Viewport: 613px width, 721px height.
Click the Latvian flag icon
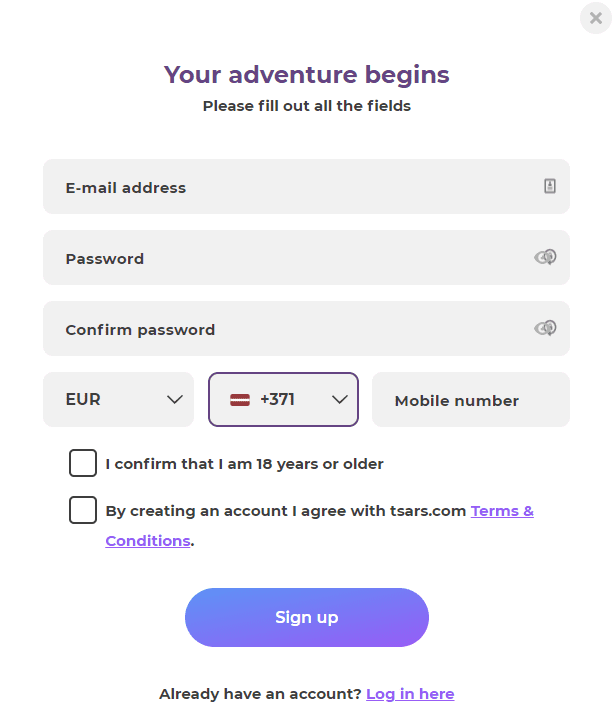click(x=240, y=400)
